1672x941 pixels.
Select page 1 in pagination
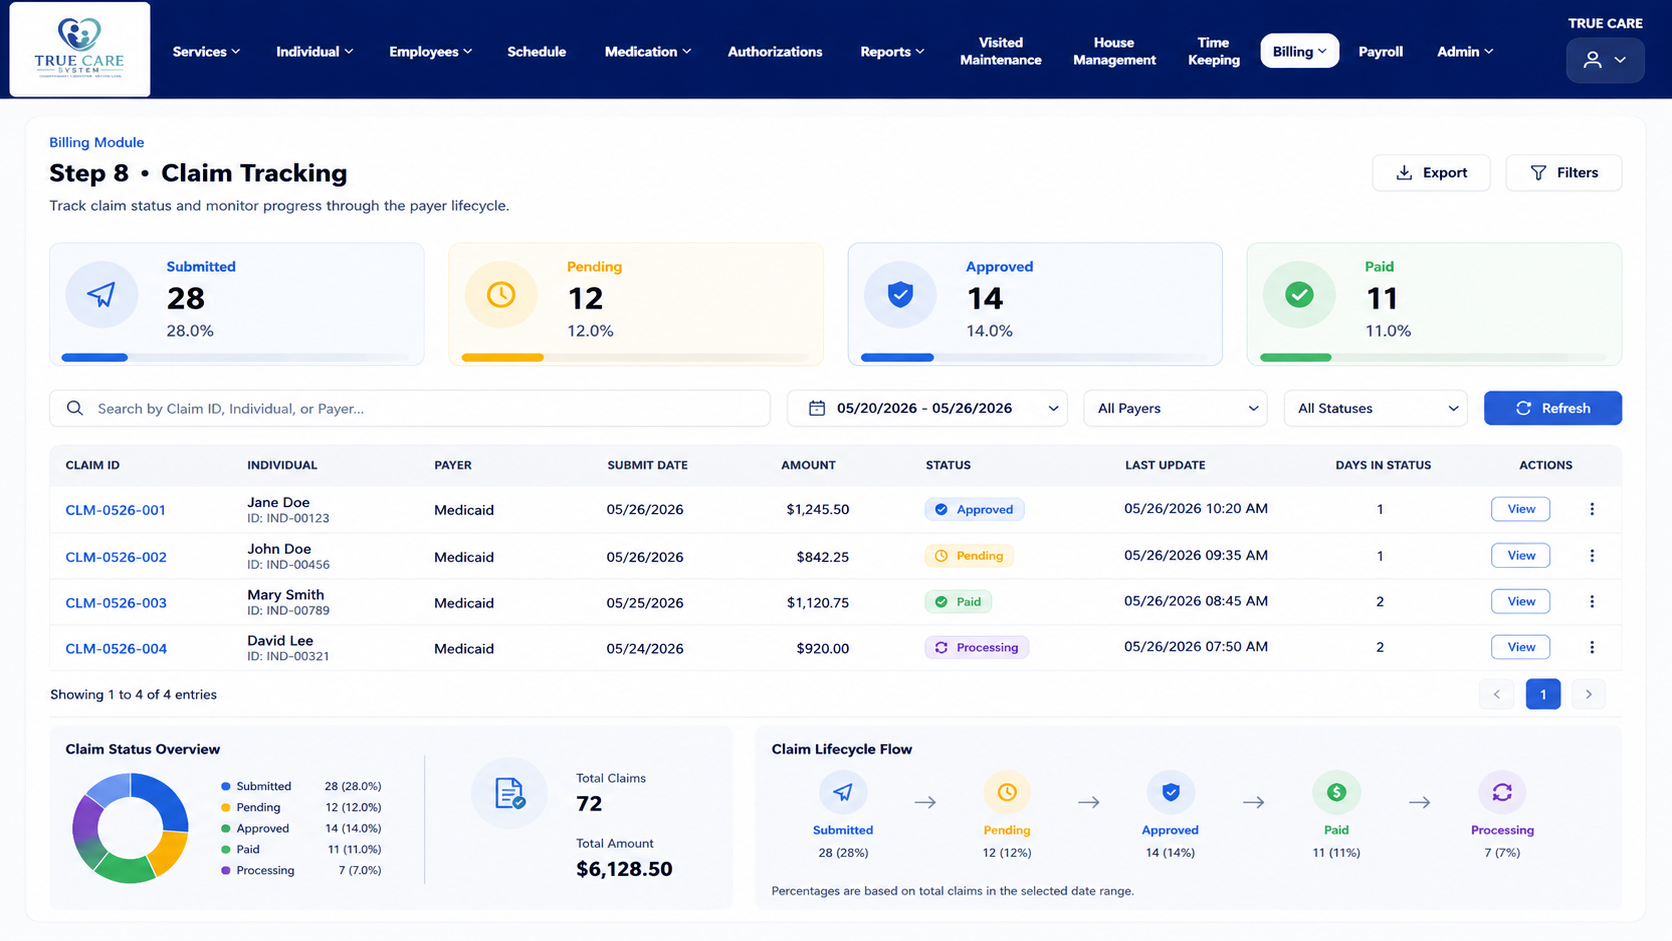tap(1543, 694)
